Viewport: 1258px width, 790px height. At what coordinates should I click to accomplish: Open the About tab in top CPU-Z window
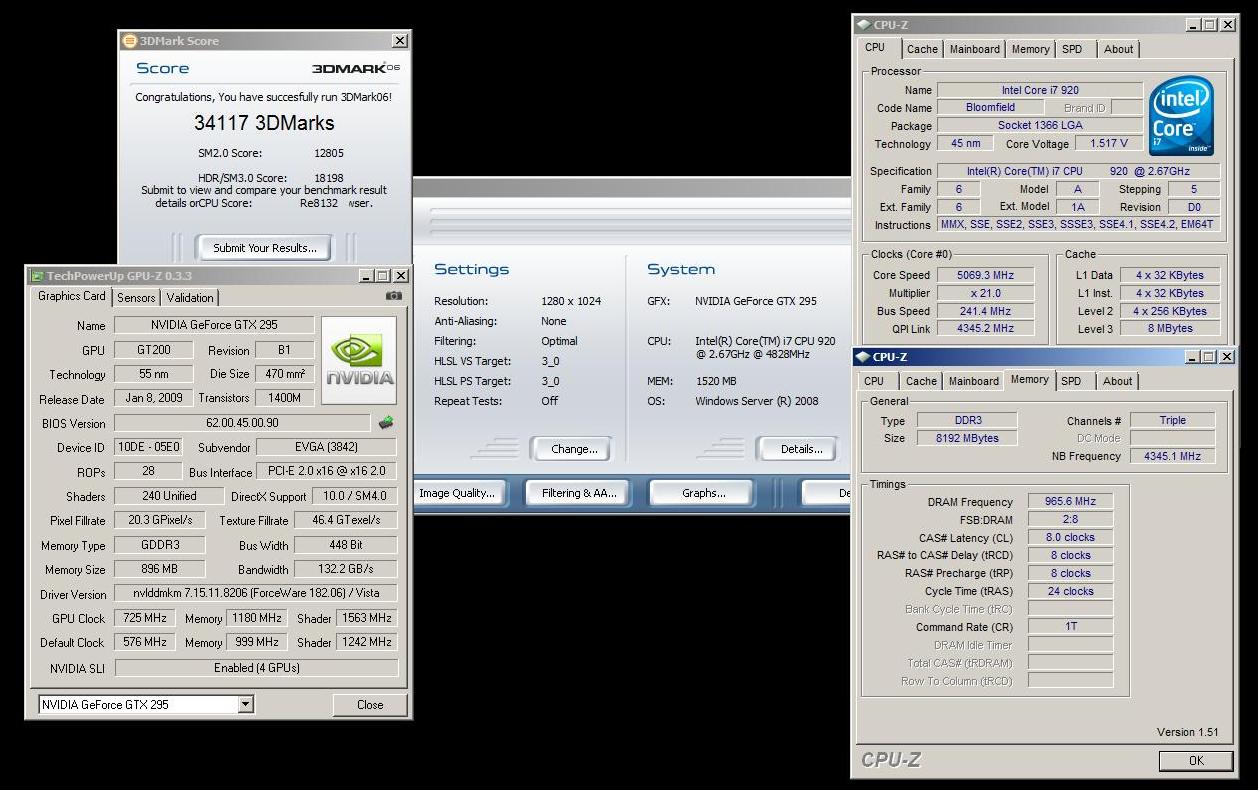pos(1119,49)
